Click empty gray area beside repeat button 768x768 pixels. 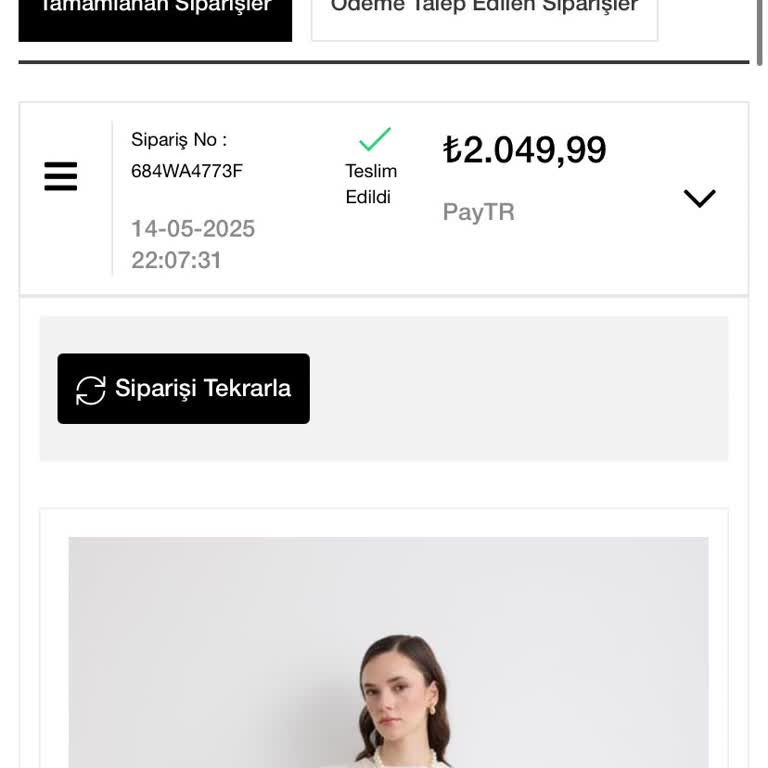tap(520, 389)
